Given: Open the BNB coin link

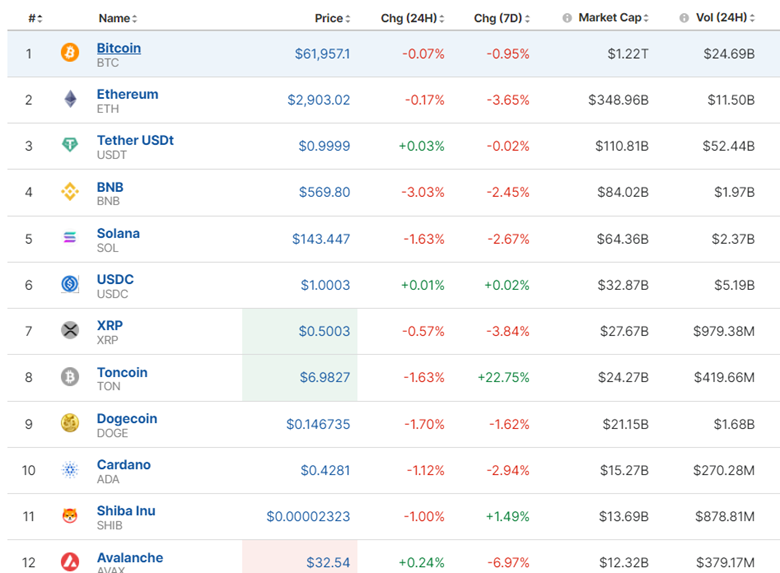Looking at the screenshot, I should pos(110,187).
